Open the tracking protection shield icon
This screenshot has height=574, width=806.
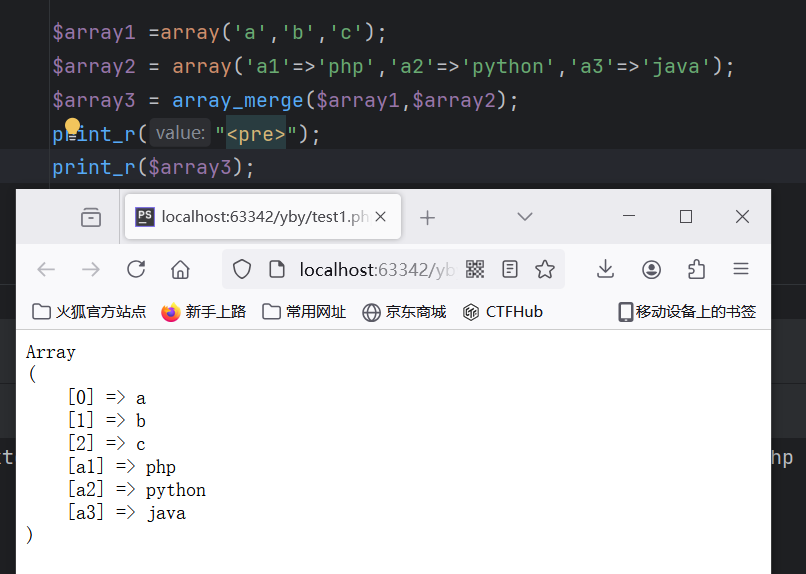tap(242, 269)
